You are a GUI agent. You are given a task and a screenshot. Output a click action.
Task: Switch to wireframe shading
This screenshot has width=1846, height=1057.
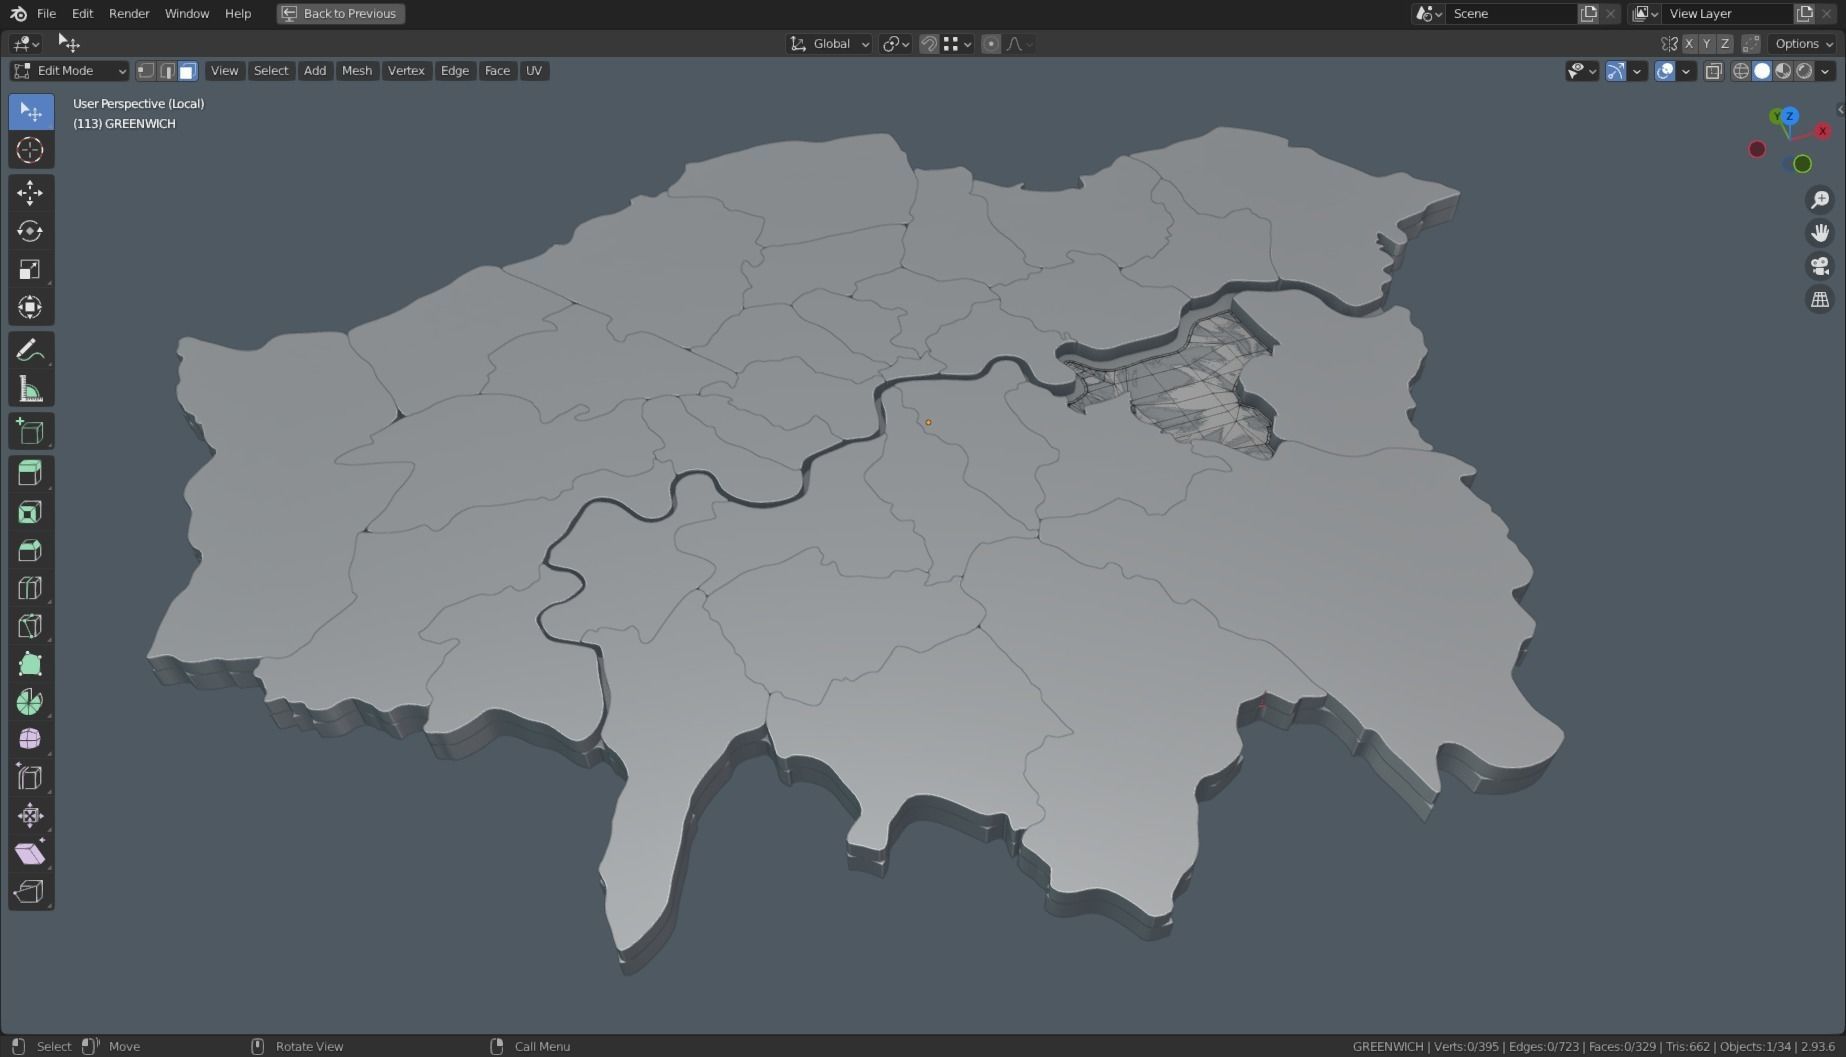(x=1741, y=71)
